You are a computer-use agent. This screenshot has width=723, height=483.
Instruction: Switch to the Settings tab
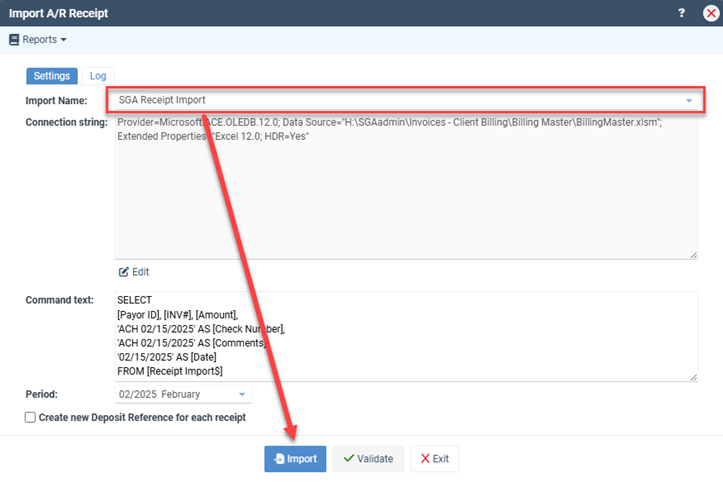coord(52,76)
